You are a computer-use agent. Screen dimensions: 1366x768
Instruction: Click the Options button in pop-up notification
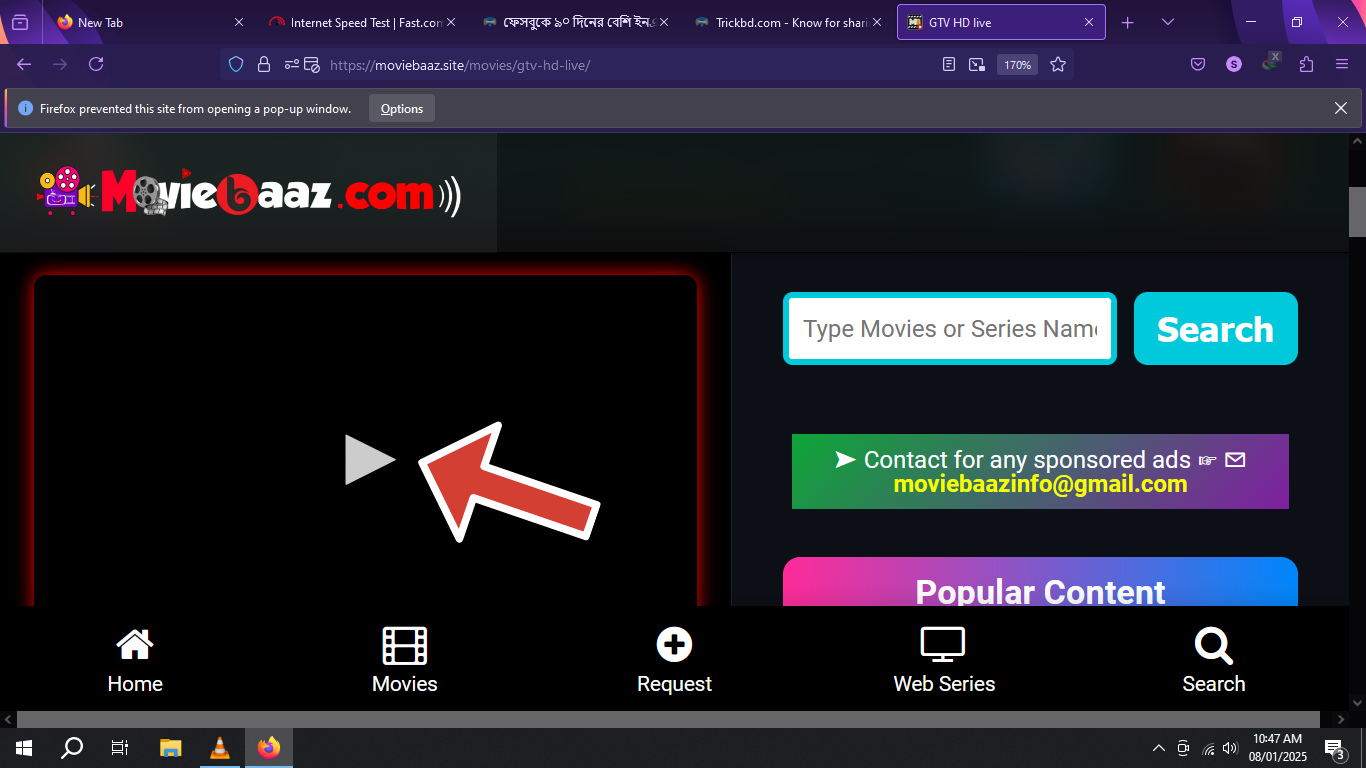click(x=402, y=109)
